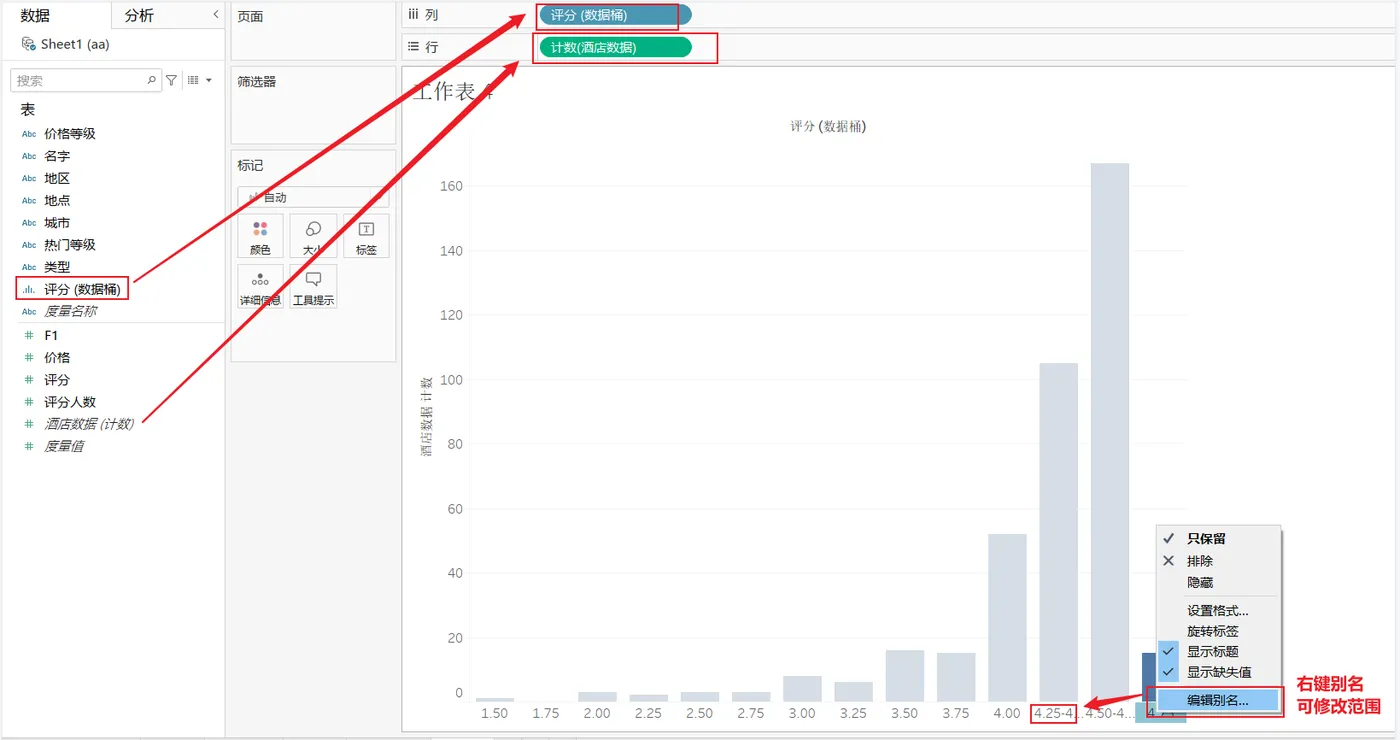1400x740 pixels.
Task: Click the bar above the 3.00 label
Action: [x=802, y=688]
